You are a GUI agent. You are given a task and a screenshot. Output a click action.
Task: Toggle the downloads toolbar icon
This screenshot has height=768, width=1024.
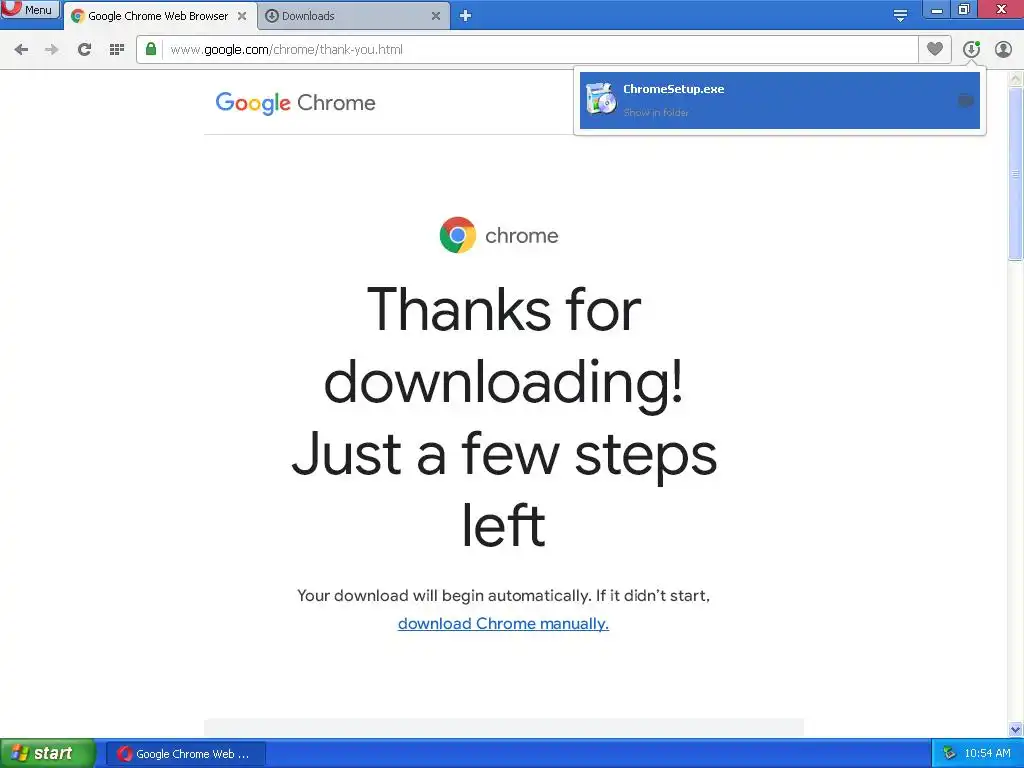971,49
